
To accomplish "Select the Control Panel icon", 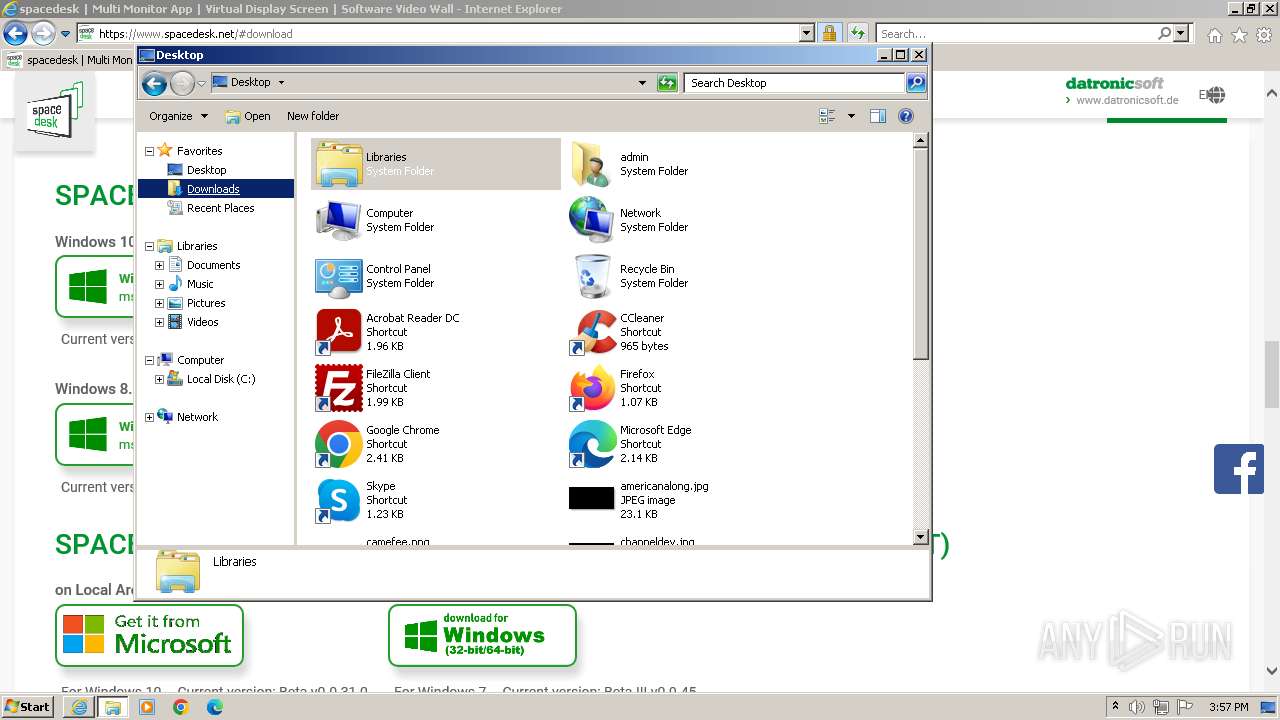I will (338, 276).
